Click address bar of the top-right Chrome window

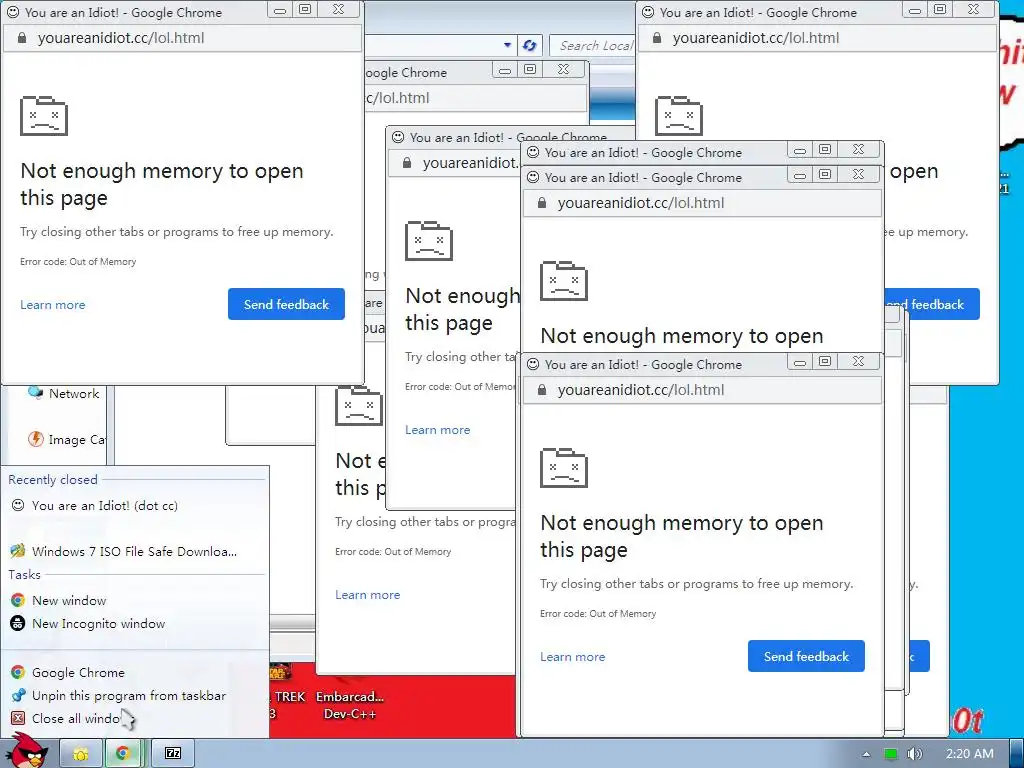coord(816,38)
